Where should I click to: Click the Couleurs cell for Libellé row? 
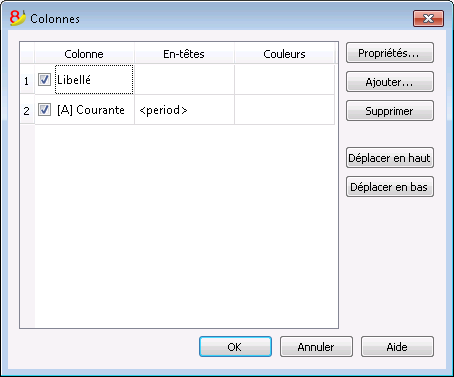click(x=284, y=80)
